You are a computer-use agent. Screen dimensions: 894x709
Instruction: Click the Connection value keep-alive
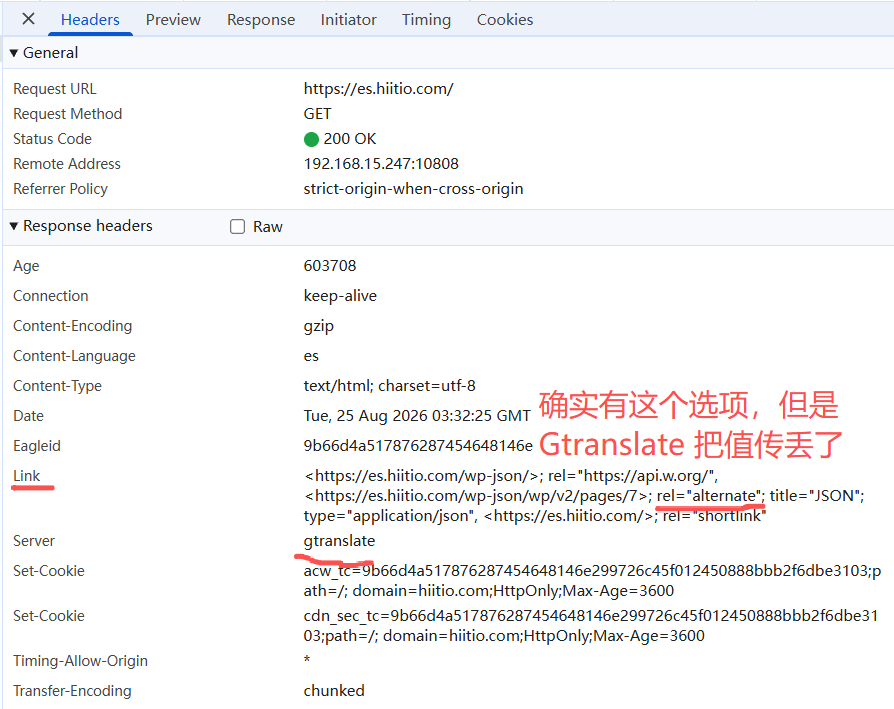(340, 296)
